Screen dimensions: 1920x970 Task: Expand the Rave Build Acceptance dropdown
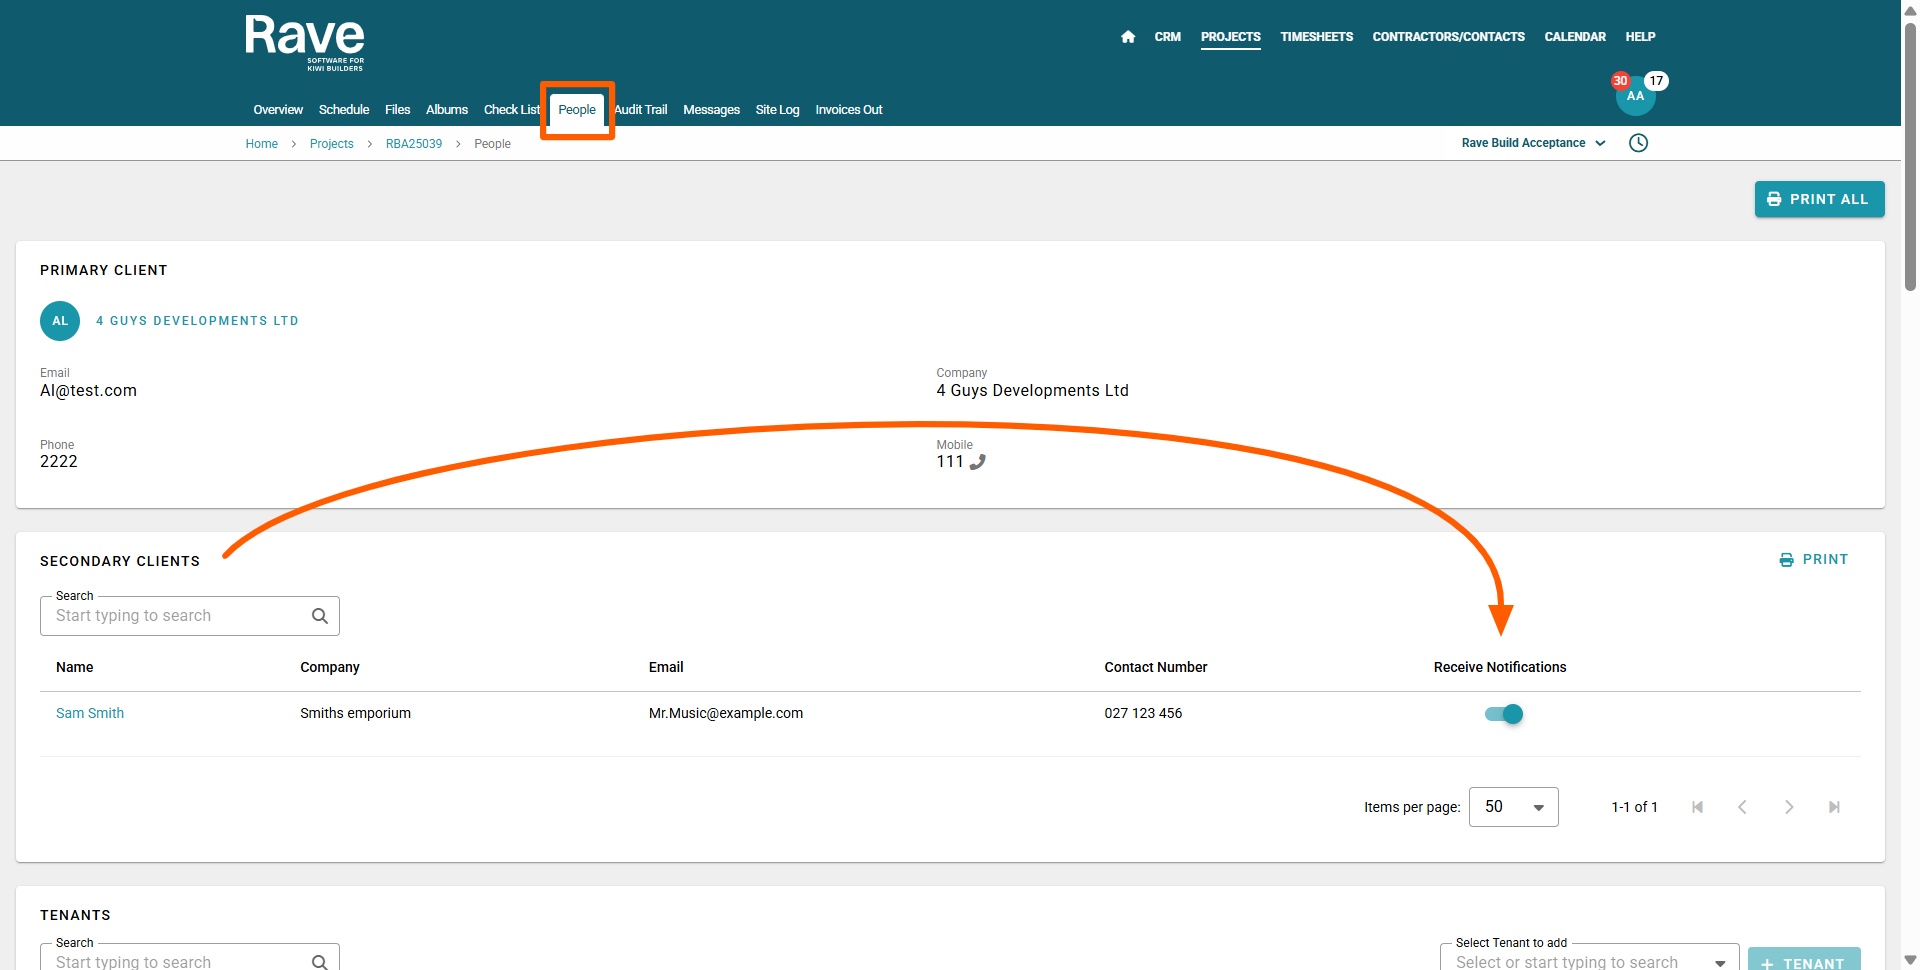point(1533,143)
